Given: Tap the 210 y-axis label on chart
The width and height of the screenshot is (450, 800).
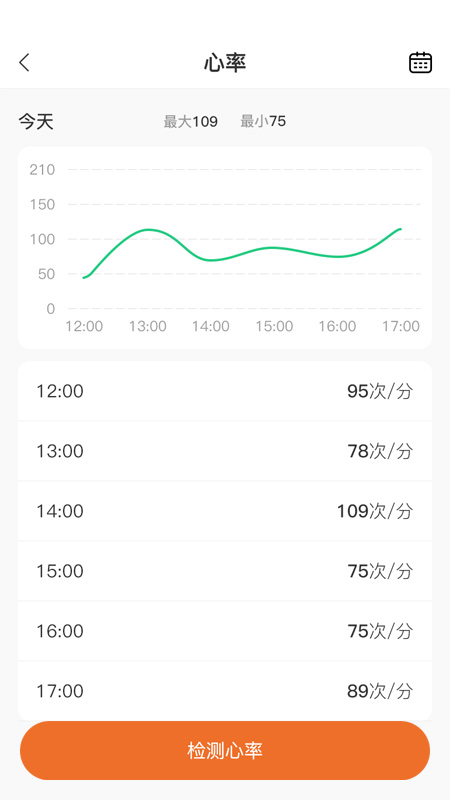Looking at the screenshot, I should click(x=42, y=169).
